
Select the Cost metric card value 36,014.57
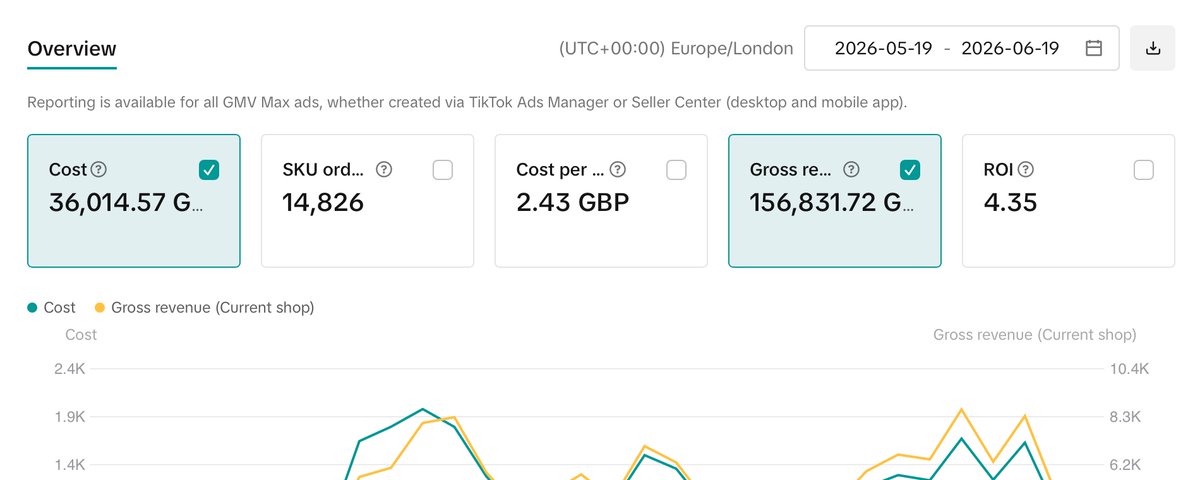127,203
